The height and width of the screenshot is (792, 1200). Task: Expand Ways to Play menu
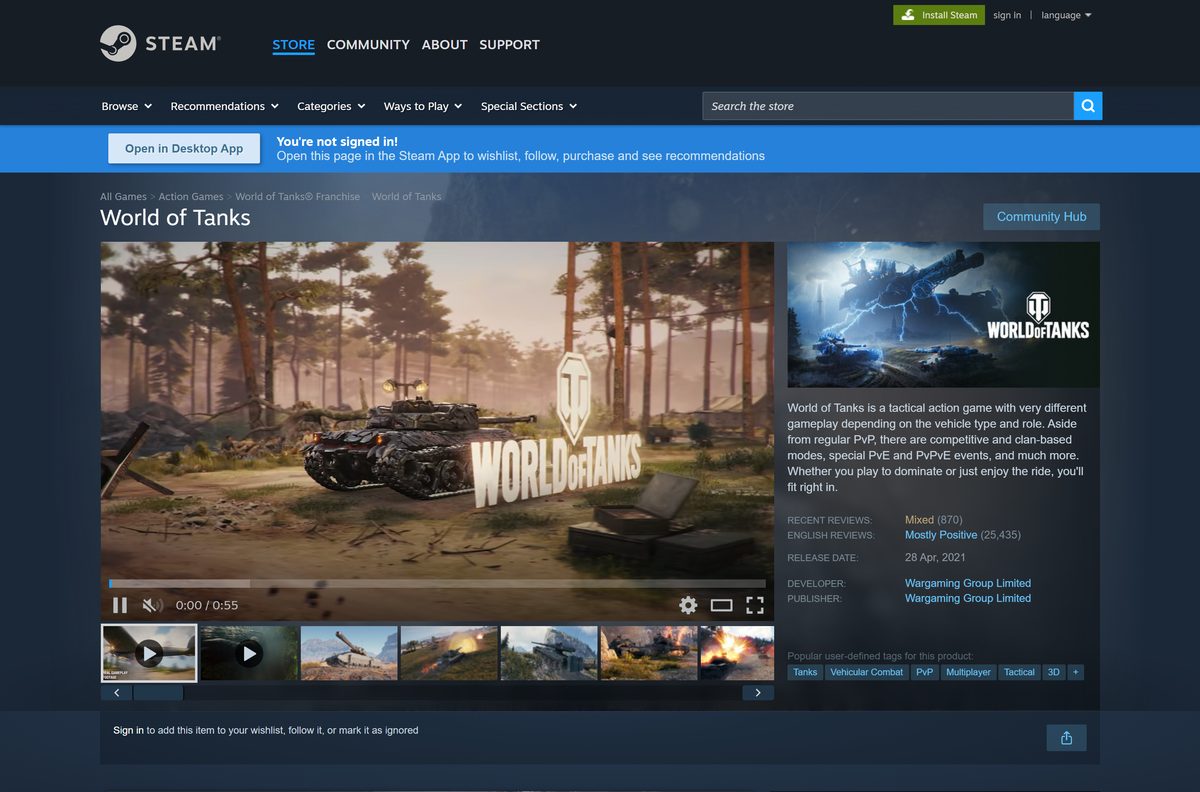[x=423, y=106]
